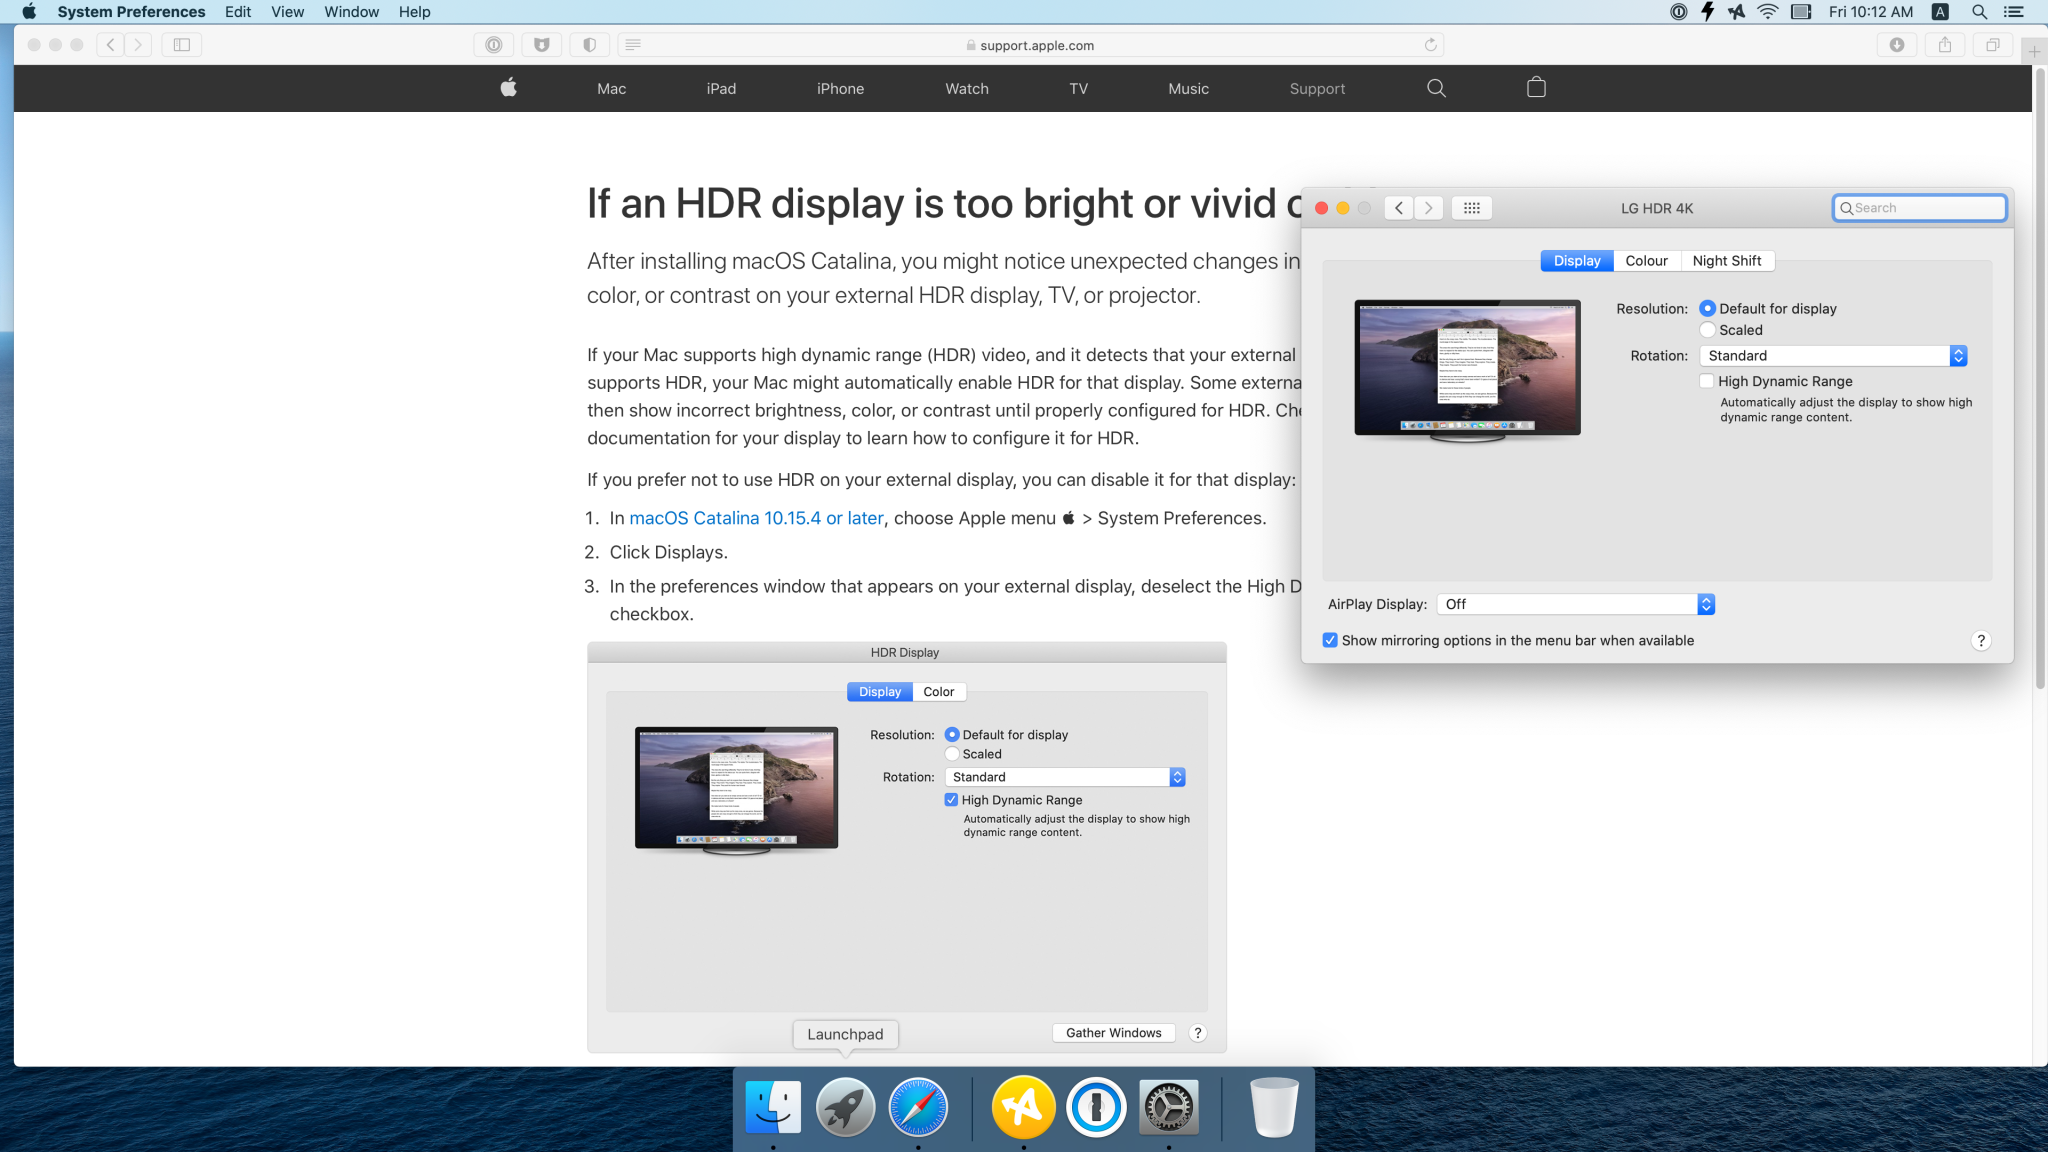This screenshot has width=2048, height=1152.
Task: Open macOS Catalina 10.15.4 or later link
Action: pos(756,518)
